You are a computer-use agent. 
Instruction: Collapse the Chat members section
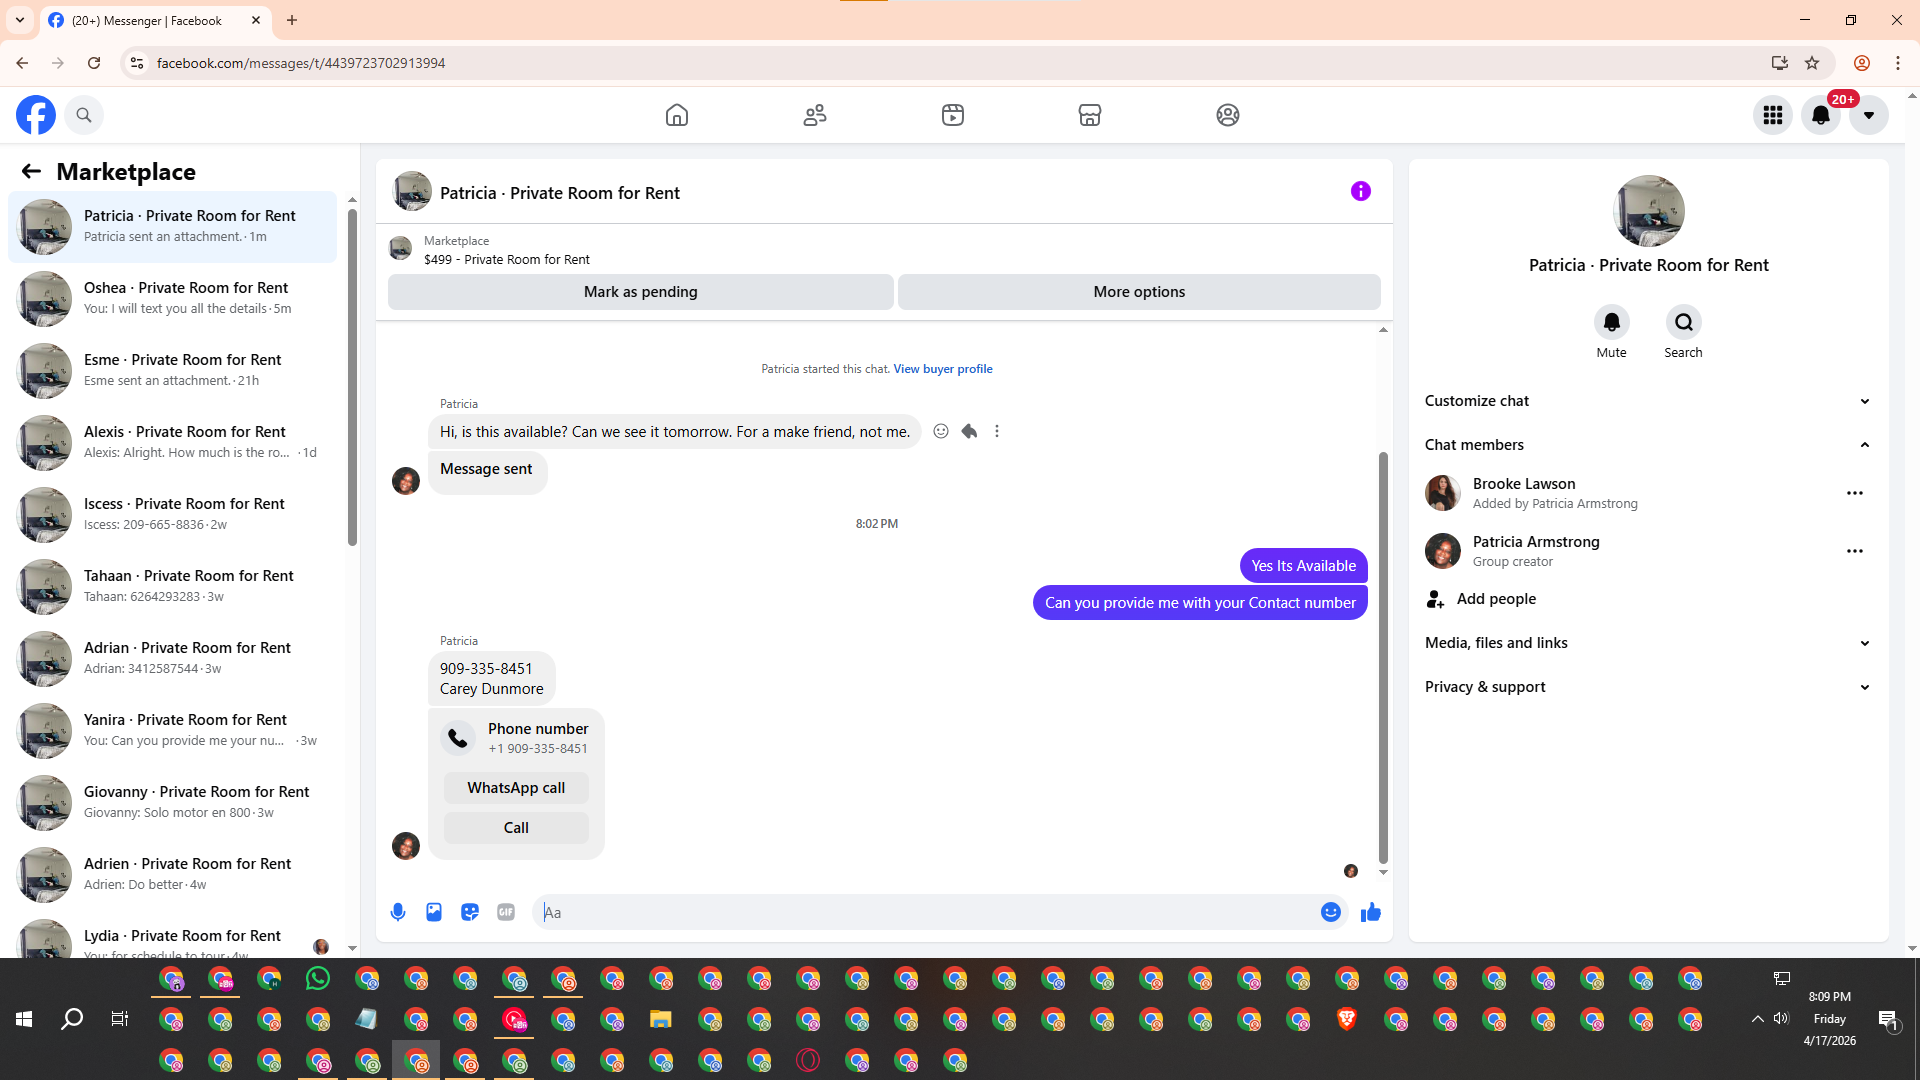click(x=1864, y=445)
